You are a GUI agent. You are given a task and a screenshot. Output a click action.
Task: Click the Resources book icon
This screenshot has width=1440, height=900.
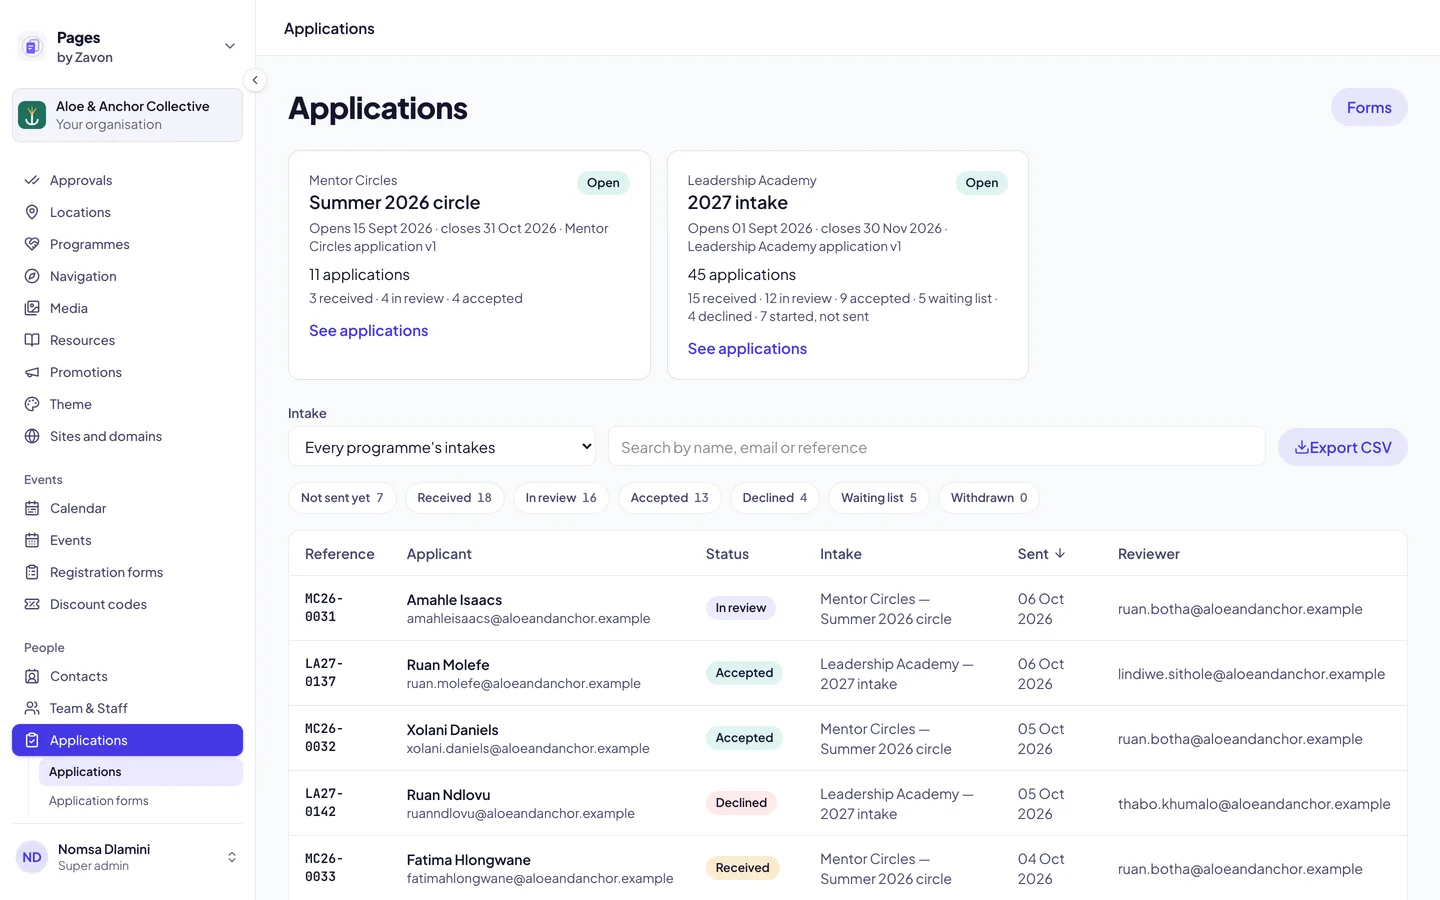(x=32, y=340)
